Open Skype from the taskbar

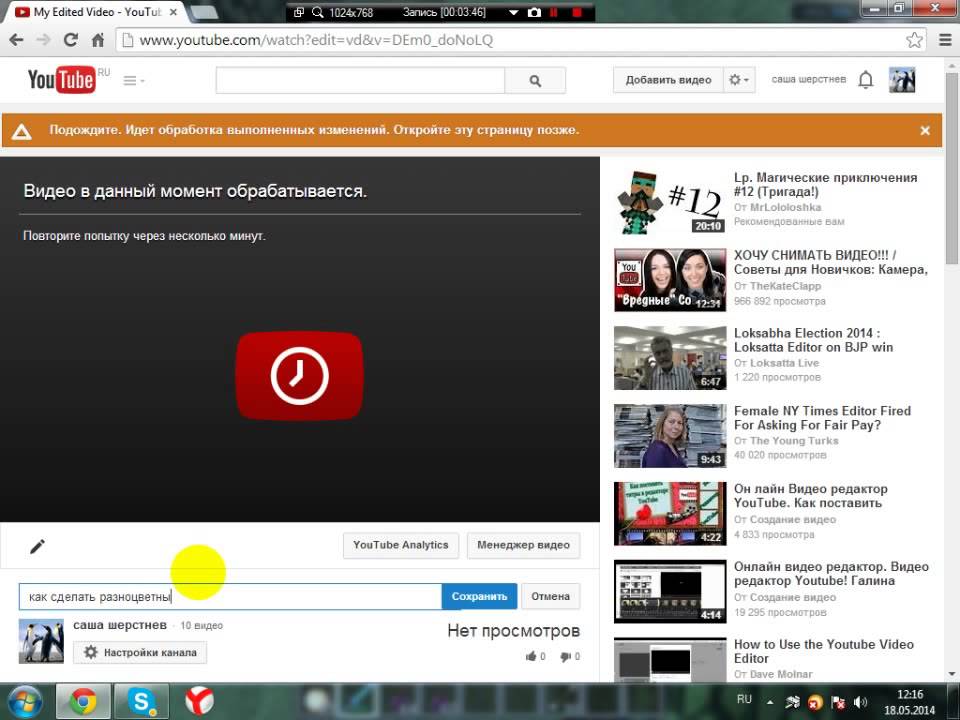point(141,702)
